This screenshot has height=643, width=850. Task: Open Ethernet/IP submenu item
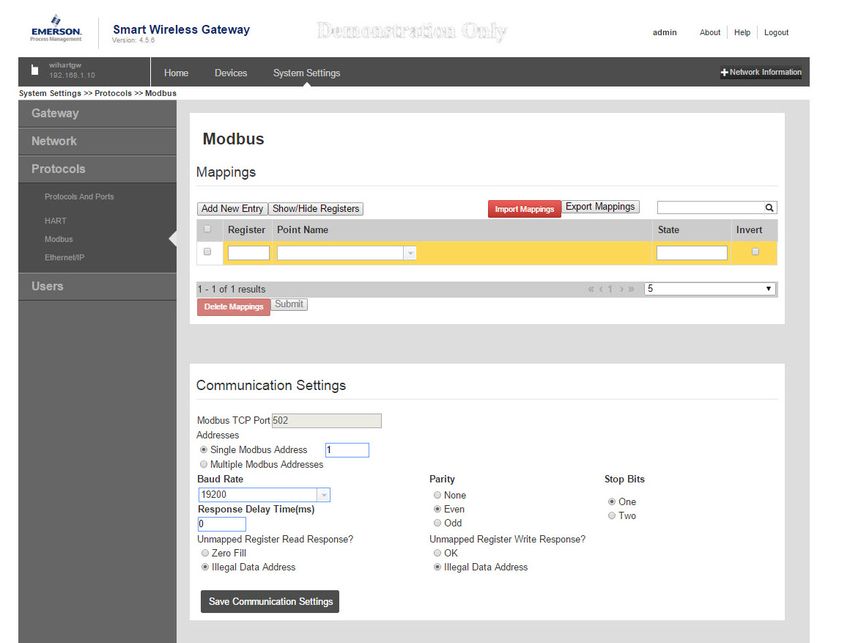click(x=65, y=258)
